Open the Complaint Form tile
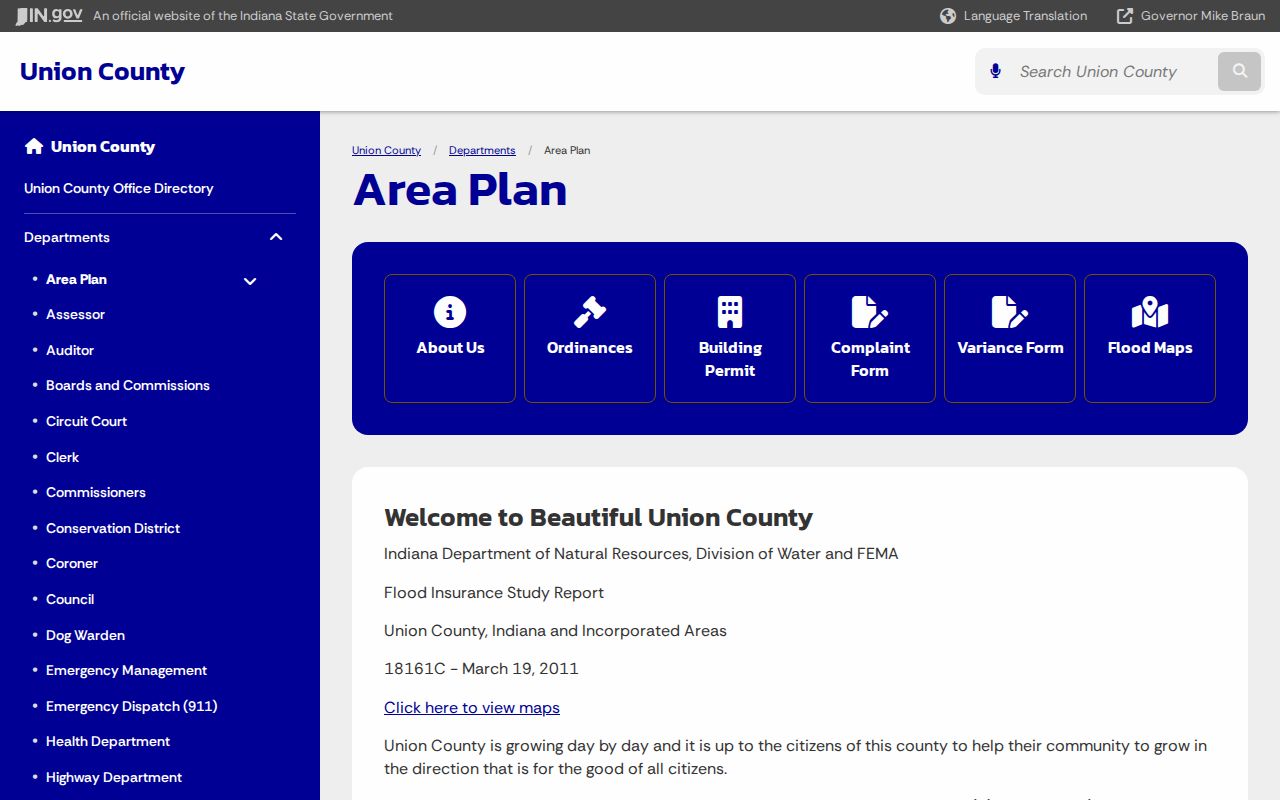1280x800 pixels. pyautogui.click(x=870, y=339)
